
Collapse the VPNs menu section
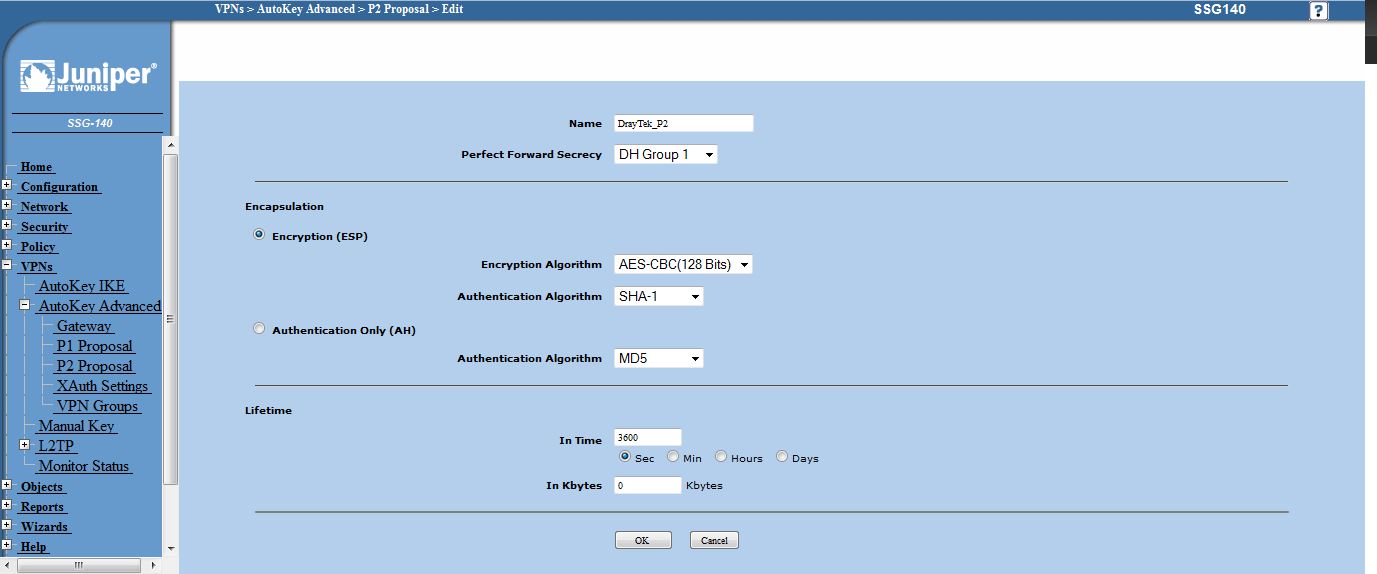7,266
